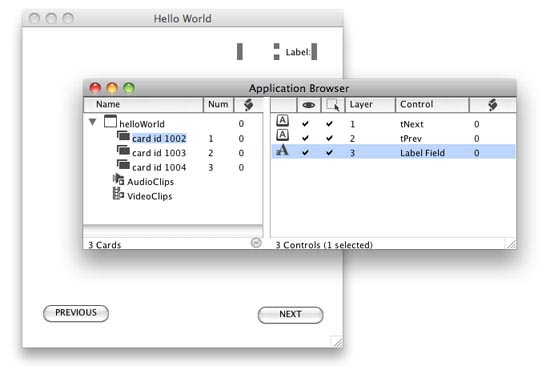Click layer number 2 in tPrev row
The height and width of the screenshot is (374, 546).
coord(352,139)
